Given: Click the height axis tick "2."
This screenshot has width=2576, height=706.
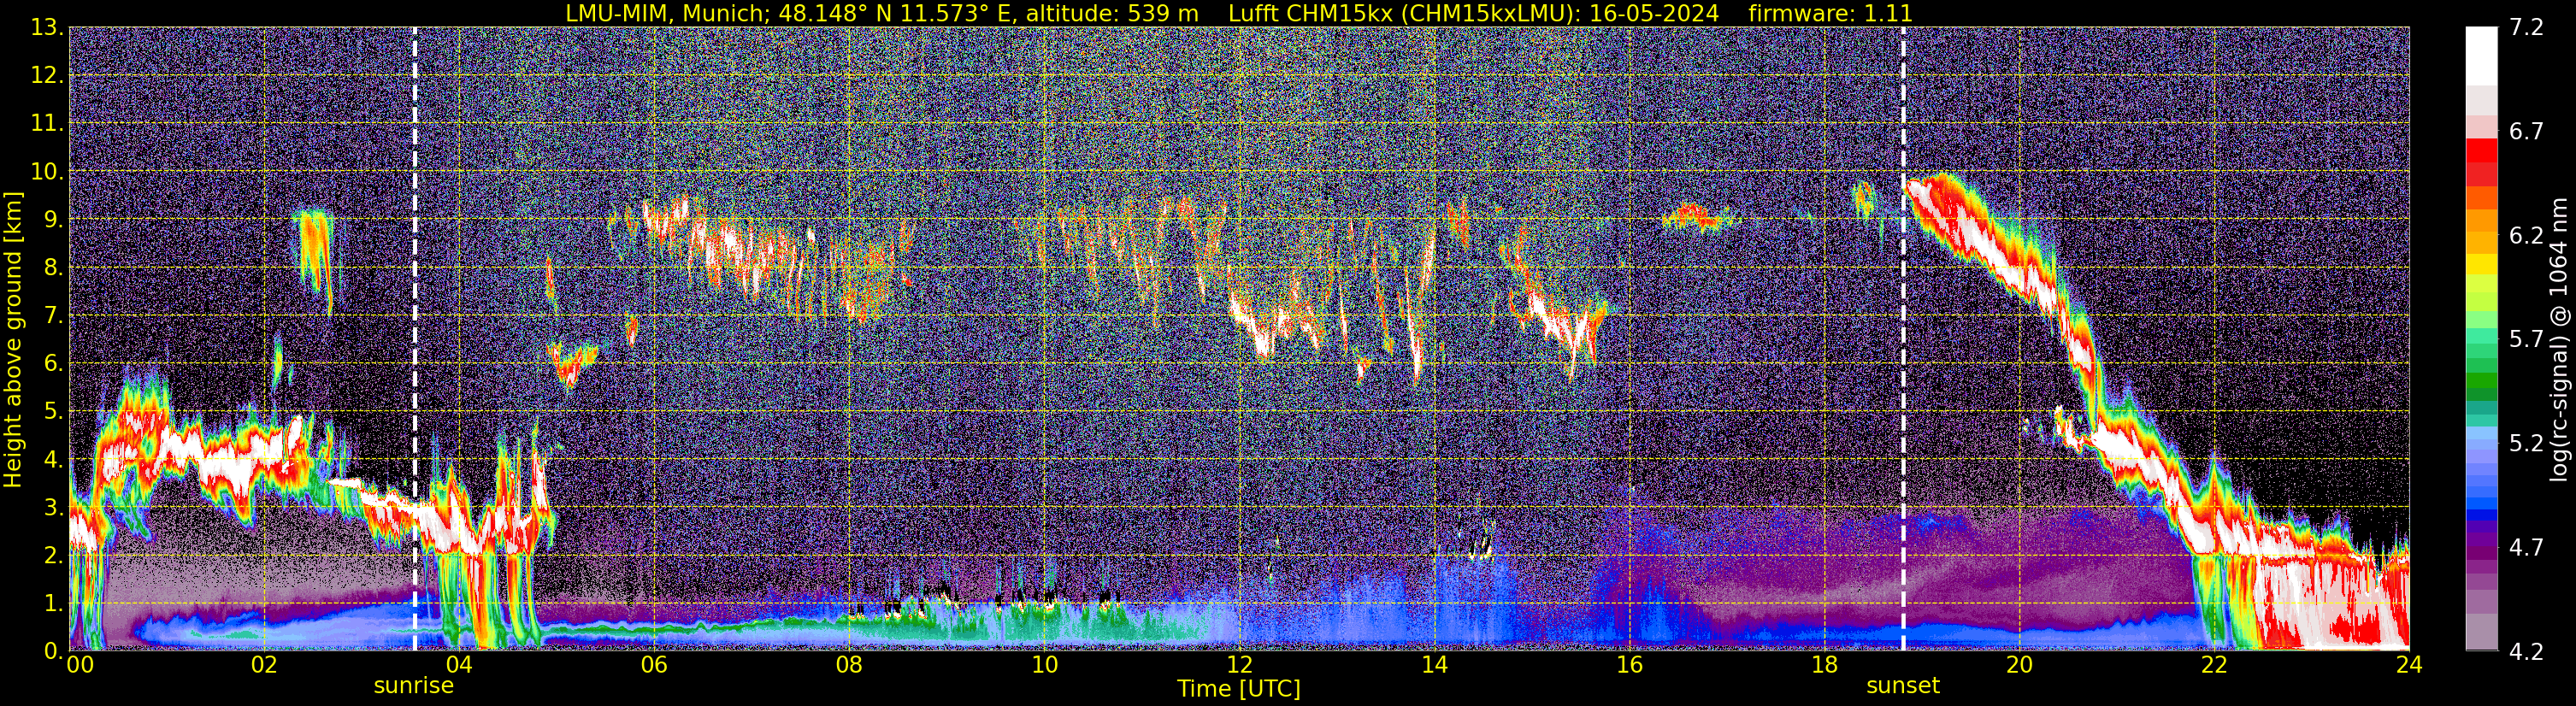Looking at the screenshot, I should [x=53, y=556].
